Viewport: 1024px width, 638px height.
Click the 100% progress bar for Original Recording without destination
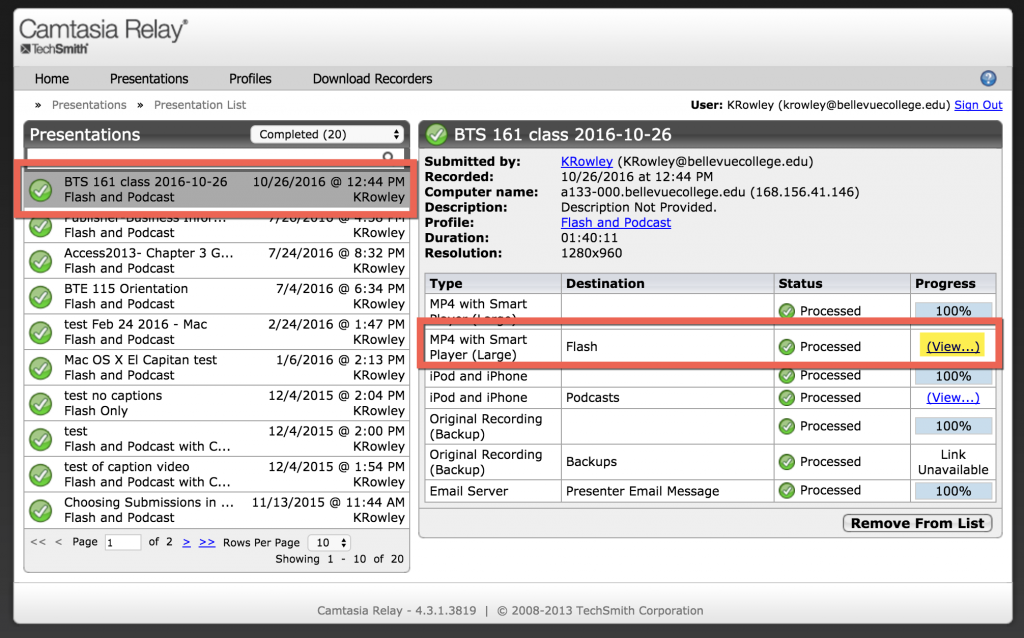coord(953,426)
